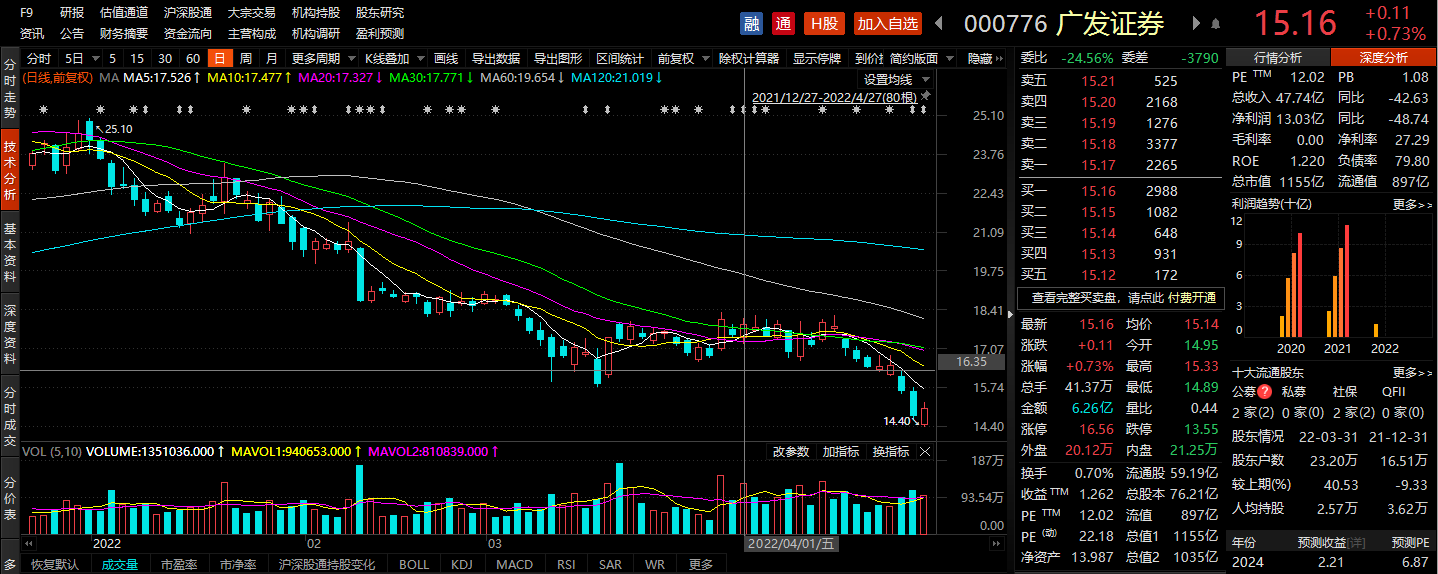The height and width of the screenshot is (574, 1438).
Task: Click the 公募 question mark help icon
Action: point(1265,392)
